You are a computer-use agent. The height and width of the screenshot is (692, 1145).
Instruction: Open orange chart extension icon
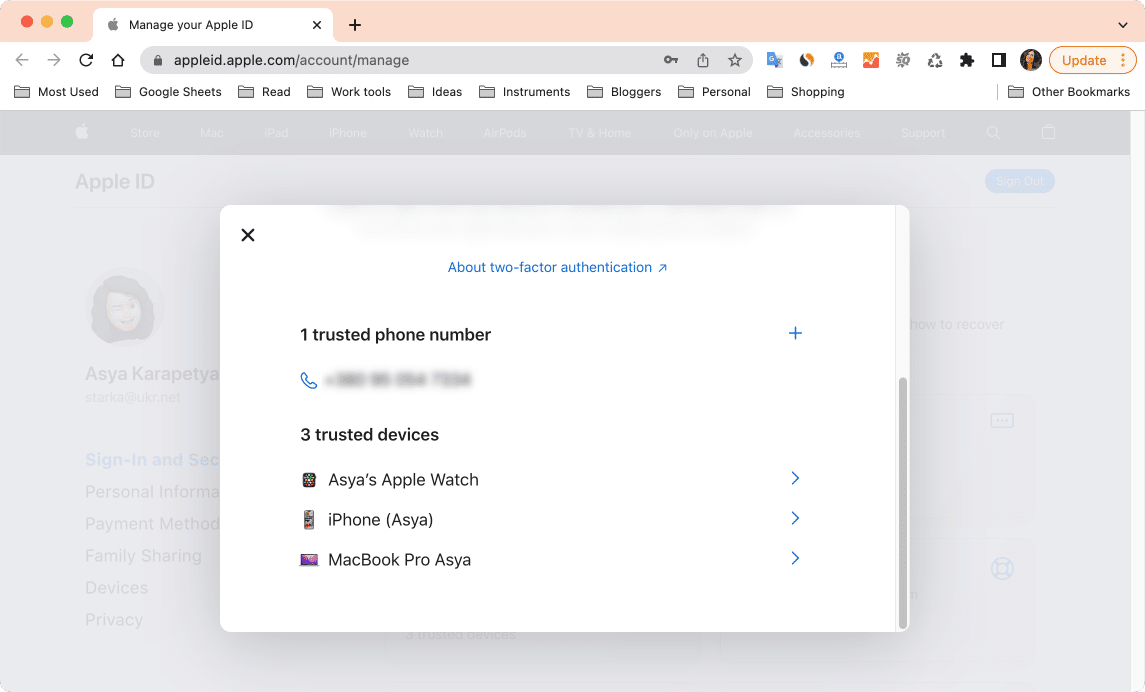870,60
